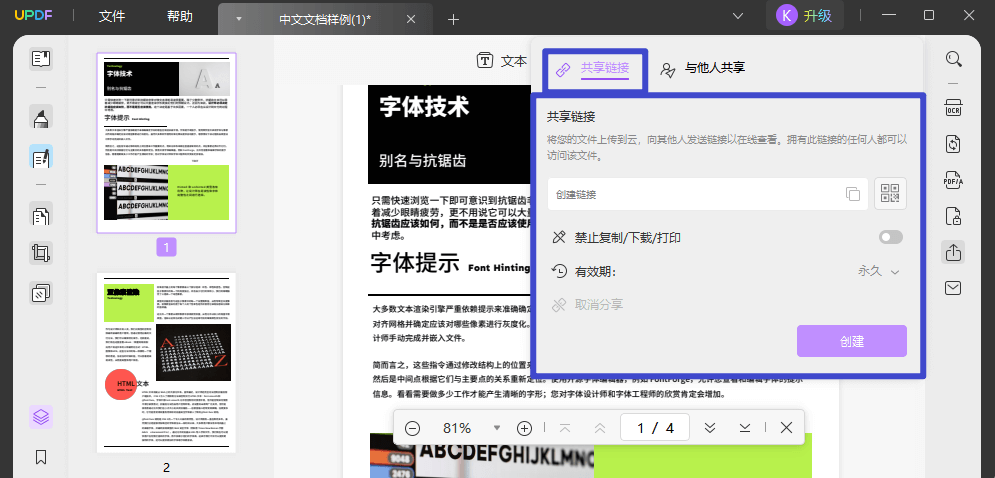Image resolution: width=995 pixels, height=478 pixels.
Task: Copy the created link icon
Action: point(853,194)
